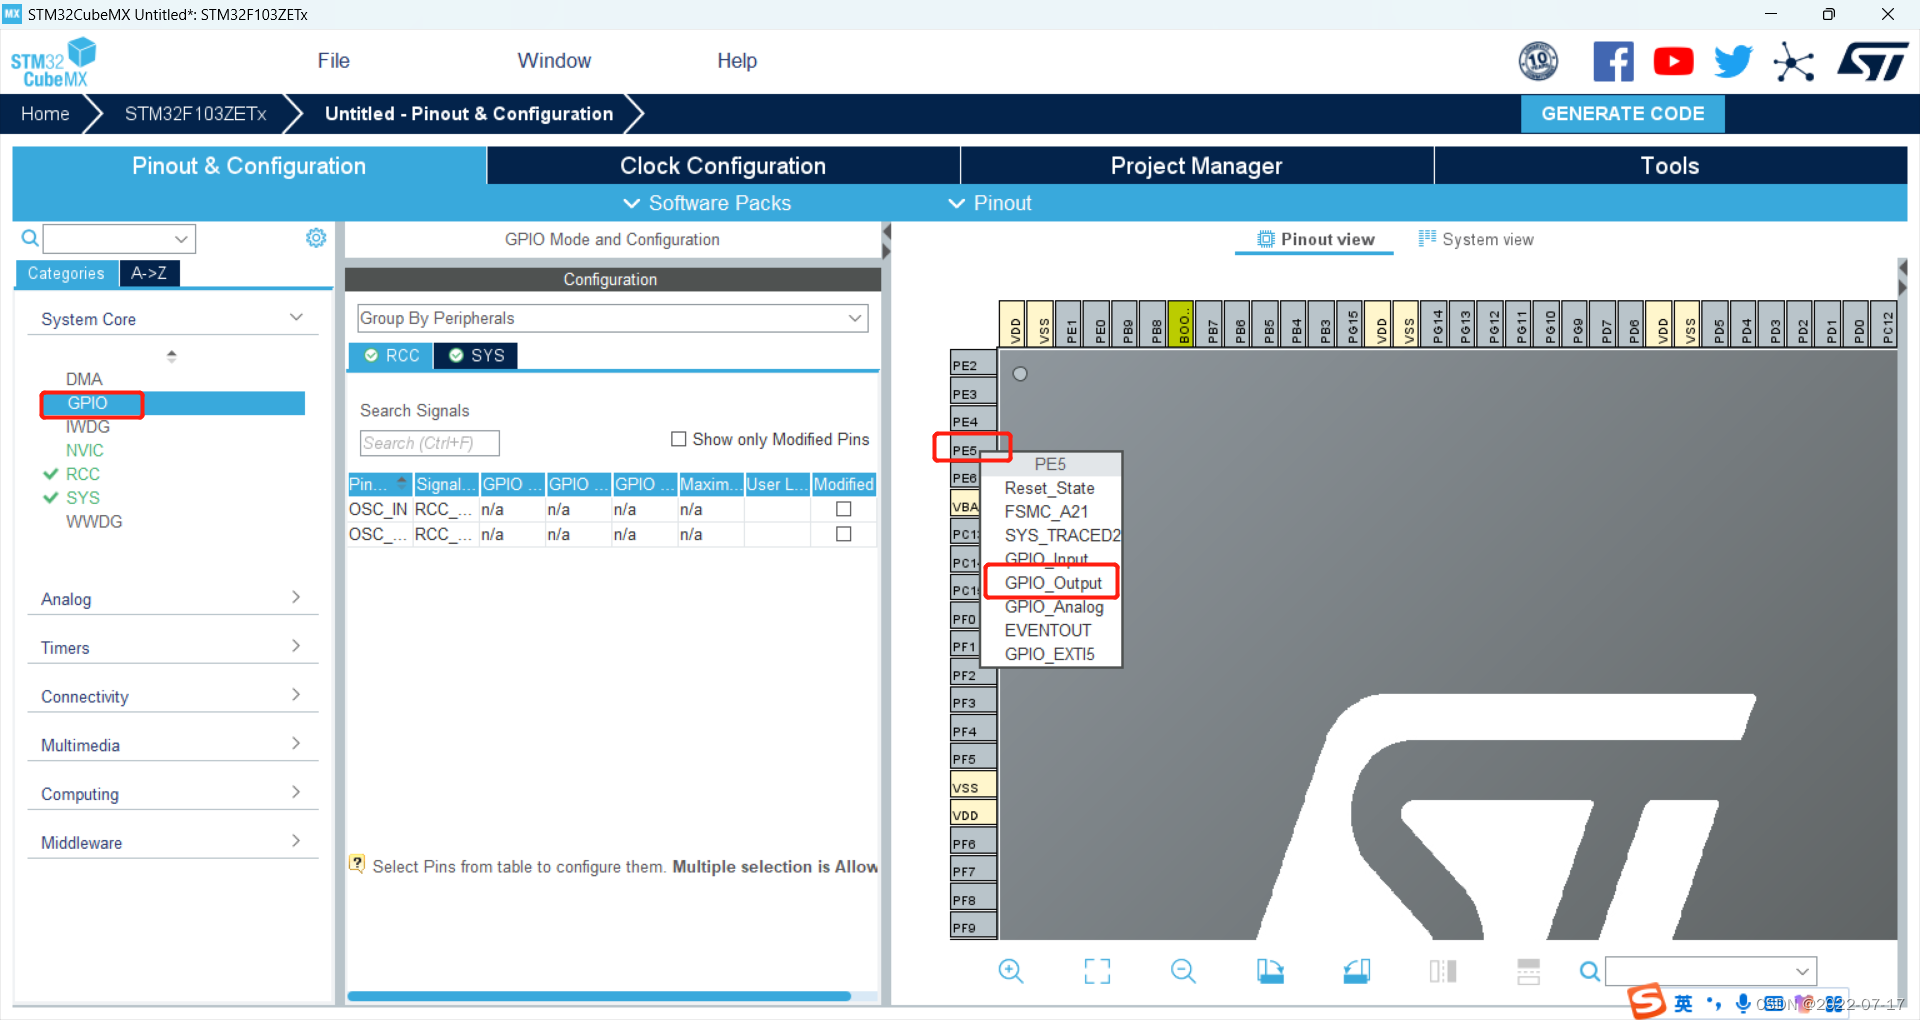Zoom out of the pinout chip view
1920x1020 pixels.
click(1183, 970)
